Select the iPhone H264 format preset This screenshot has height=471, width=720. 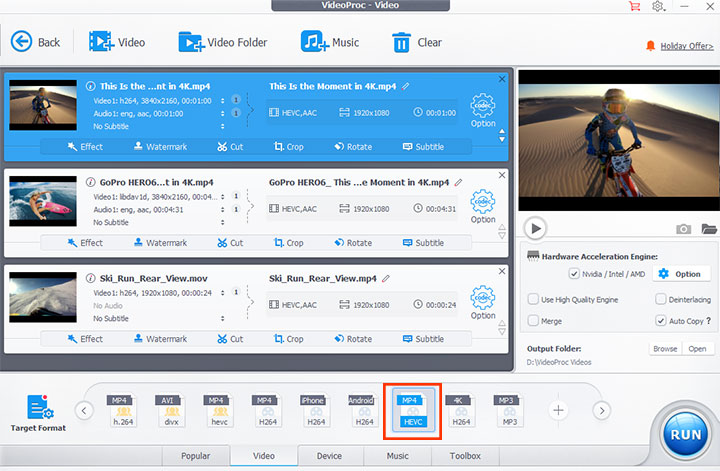[x=315, y=410]
